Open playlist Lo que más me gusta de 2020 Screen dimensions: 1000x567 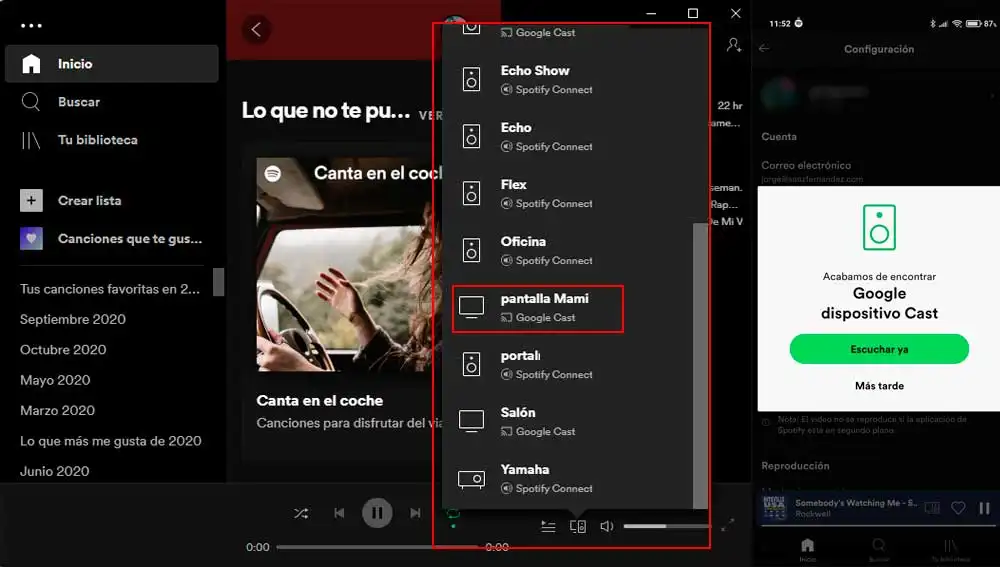(110, 441)
